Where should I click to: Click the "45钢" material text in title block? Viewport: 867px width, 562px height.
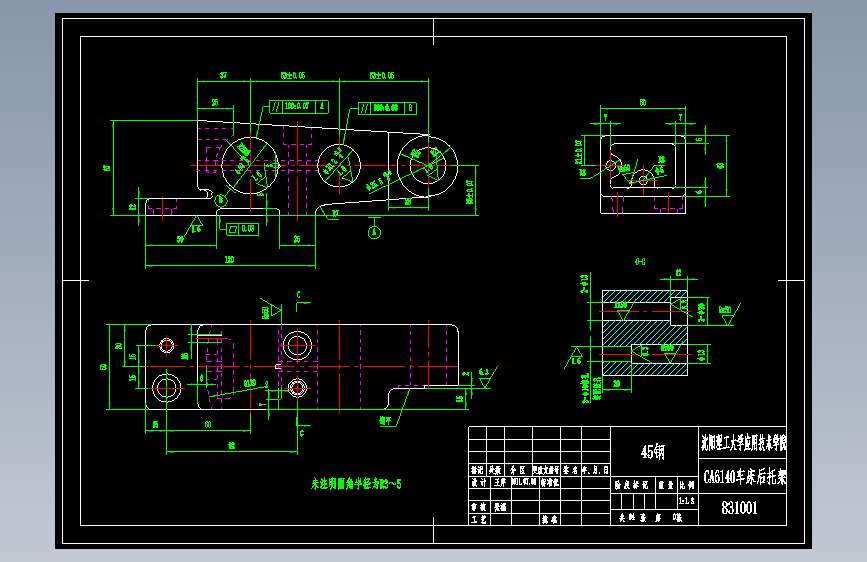pos(652,452)
